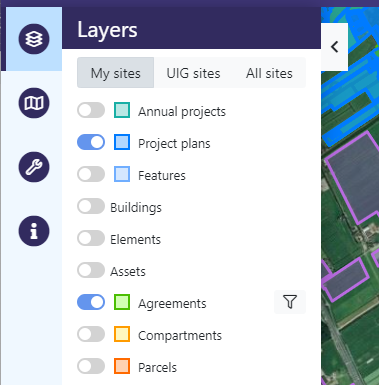This screenshot has width=379, height=385.
Task: Turn on the Parcels layer toggle
Action: coord(91,366)
